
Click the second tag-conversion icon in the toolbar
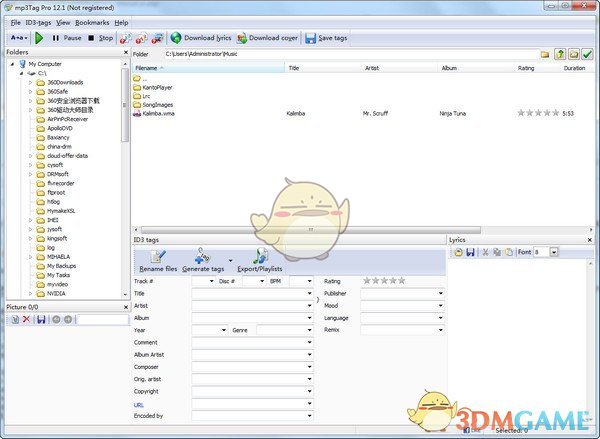pyautogui.click(x=141, y=38)
